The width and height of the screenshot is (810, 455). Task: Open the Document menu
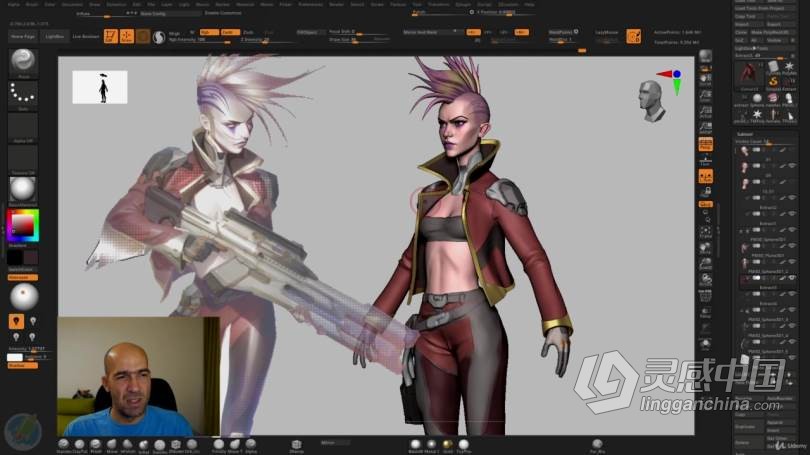(x=72, y=4)
